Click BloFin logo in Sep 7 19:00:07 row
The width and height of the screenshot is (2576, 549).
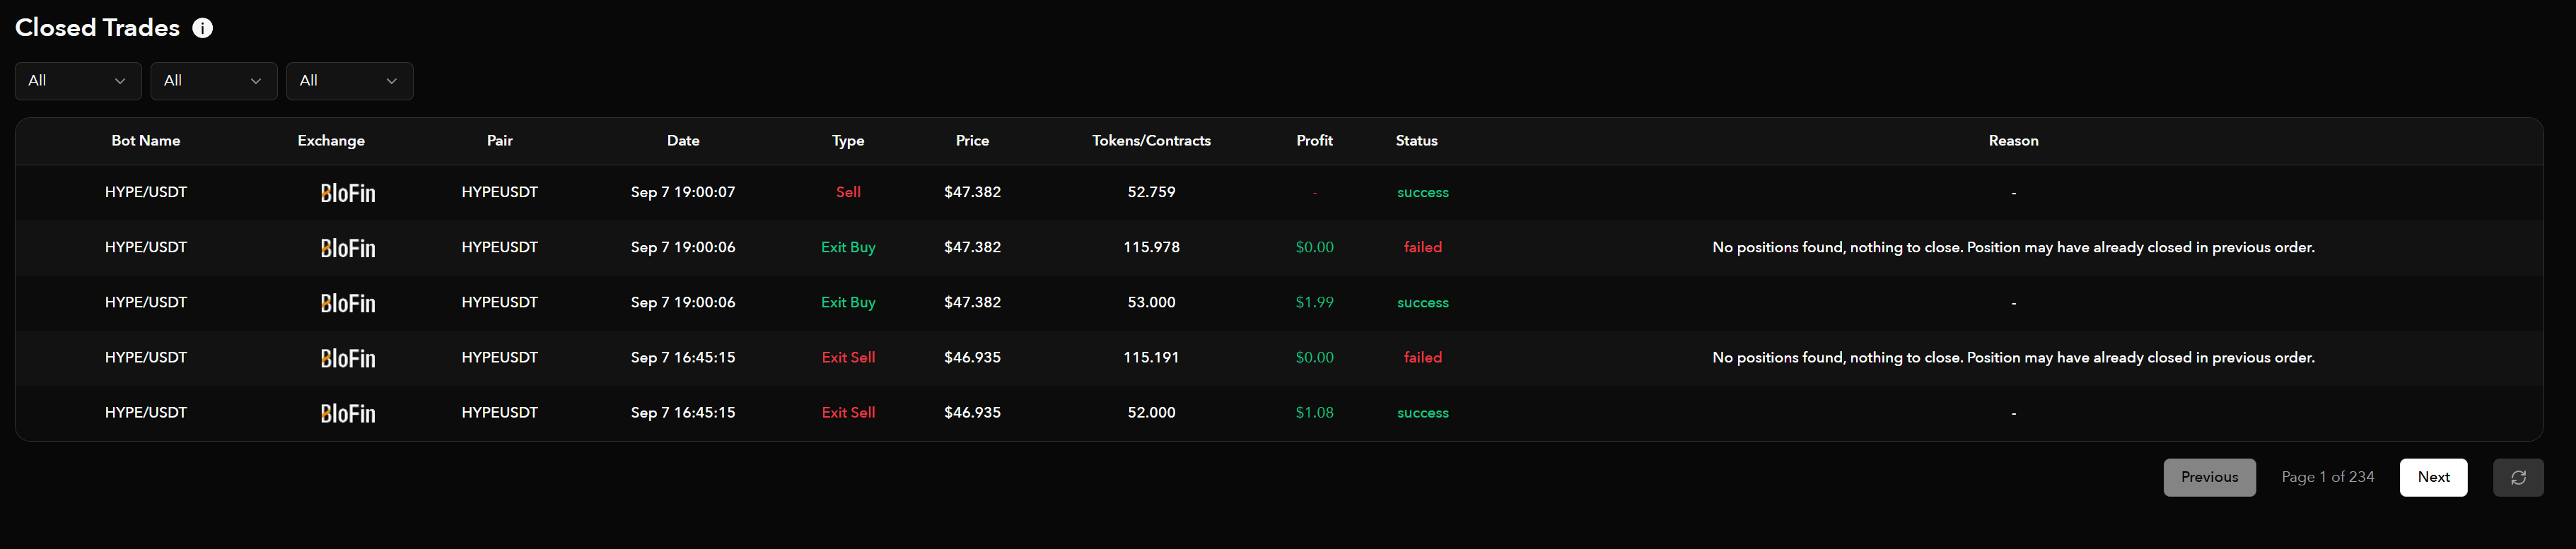point(347,193)
